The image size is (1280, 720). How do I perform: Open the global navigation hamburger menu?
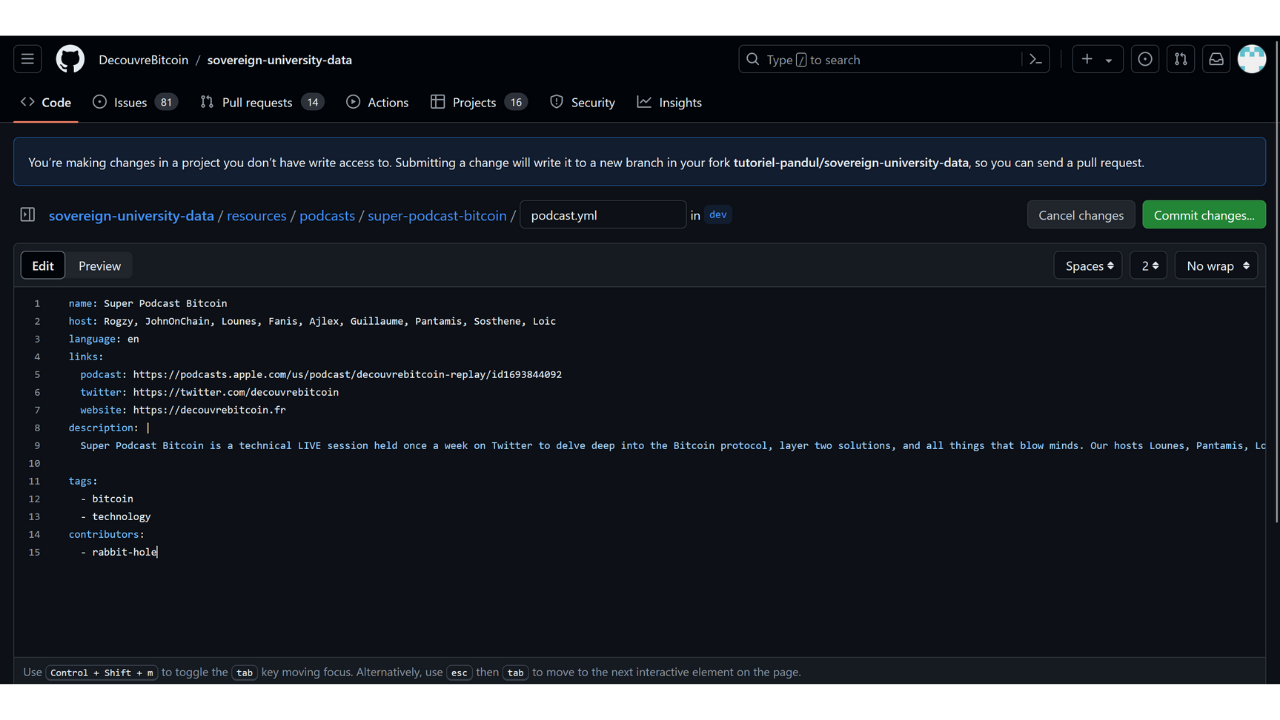[x=28, y=60]
